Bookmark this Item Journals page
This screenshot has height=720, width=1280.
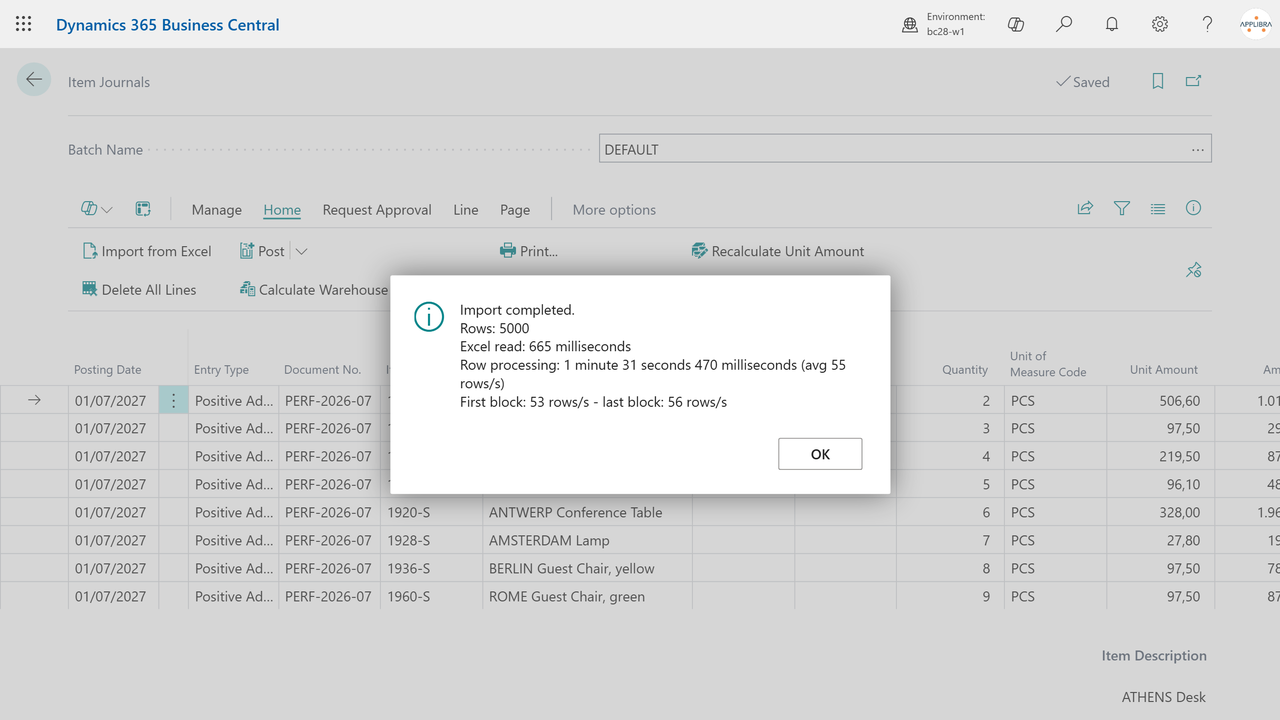click(x=1158, y=82)
